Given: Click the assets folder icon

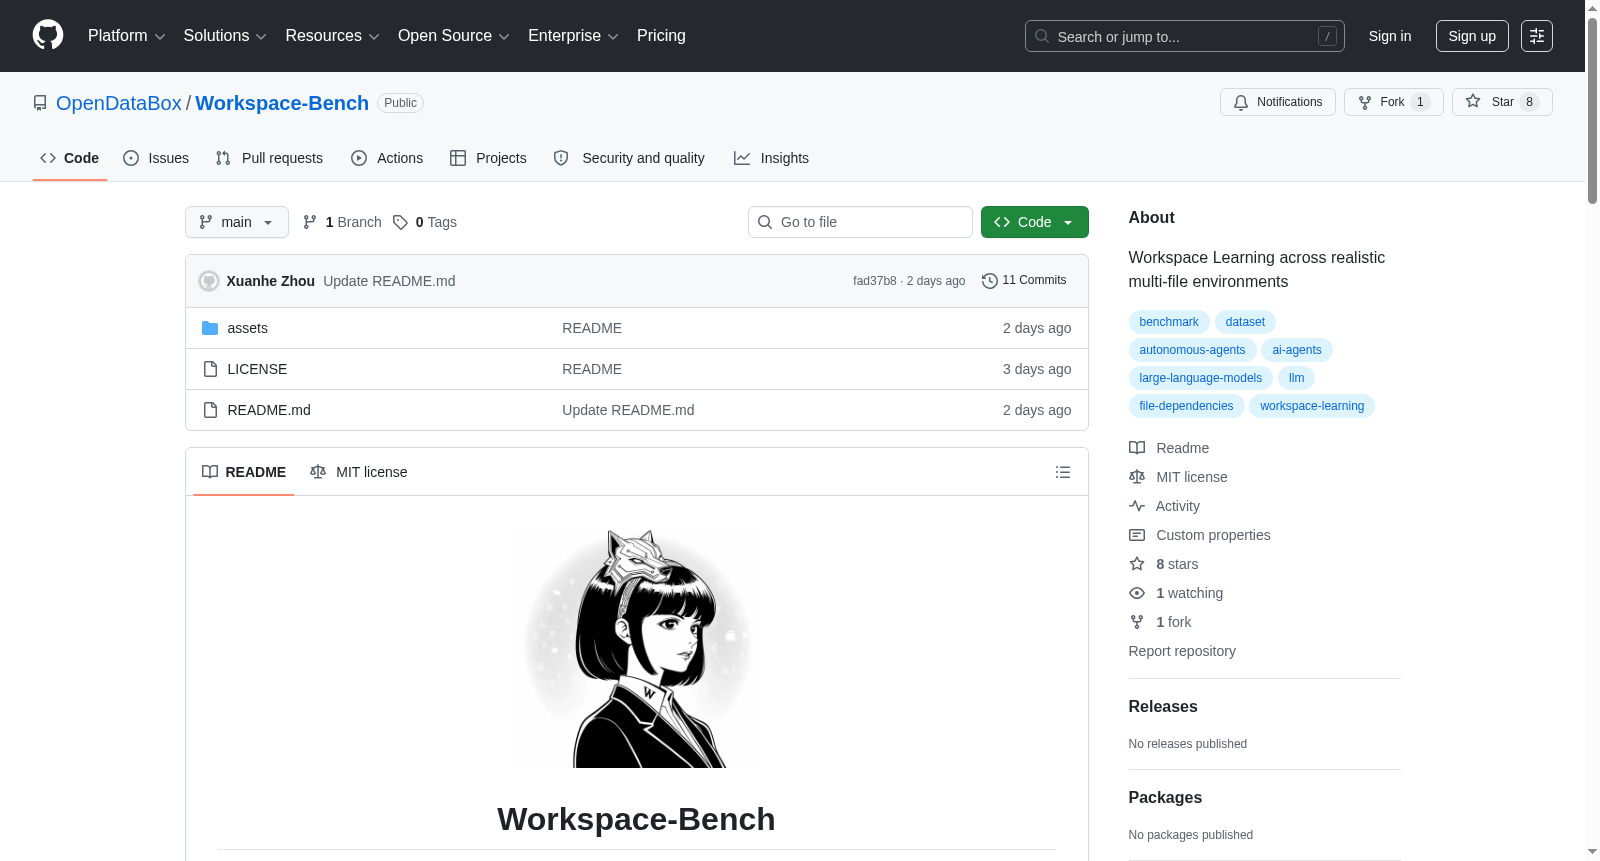Looking at the screenshot, I should (210, 328).
